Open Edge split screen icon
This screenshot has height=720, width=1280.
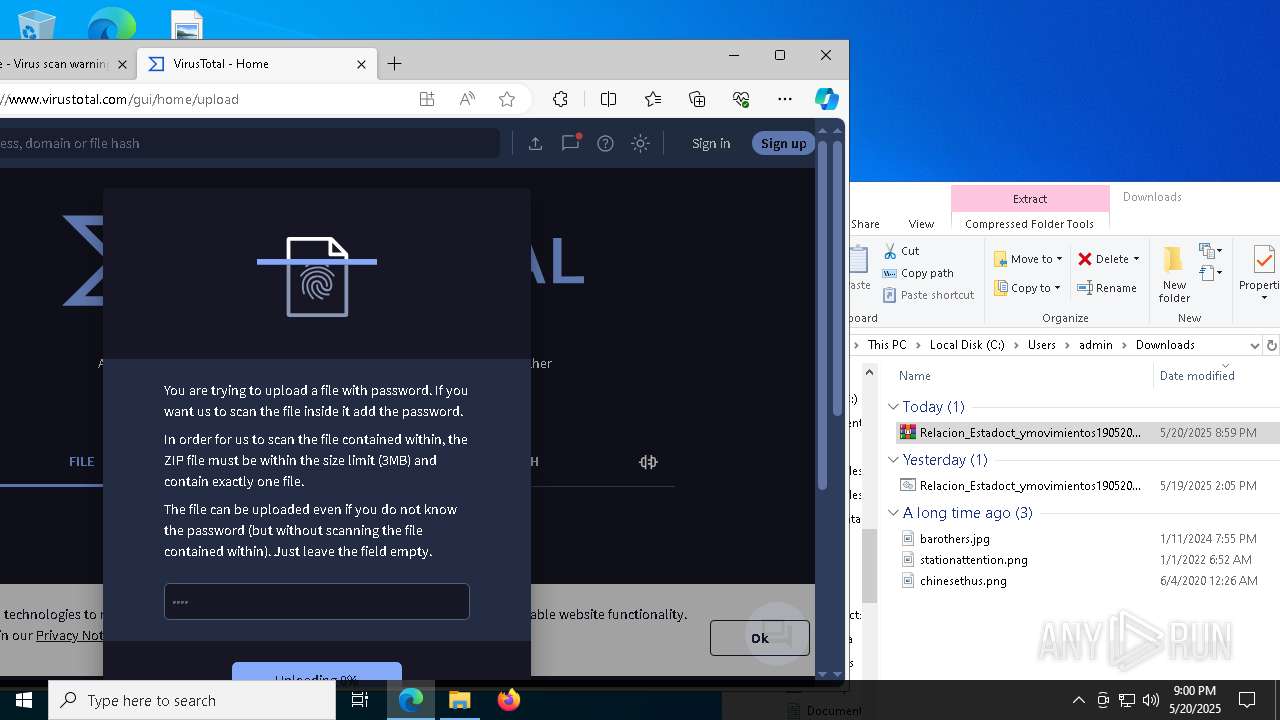(608, 99)
